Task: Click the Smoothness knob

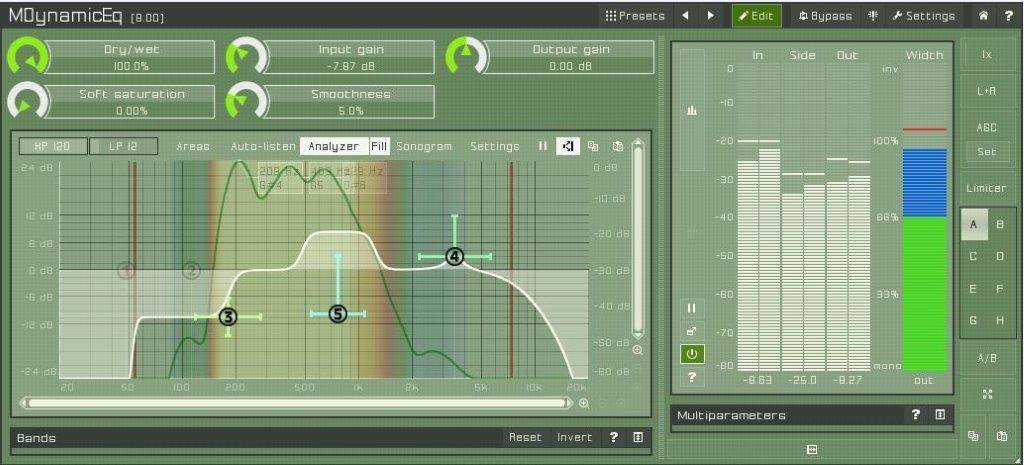Action: [x=246, y=102]
